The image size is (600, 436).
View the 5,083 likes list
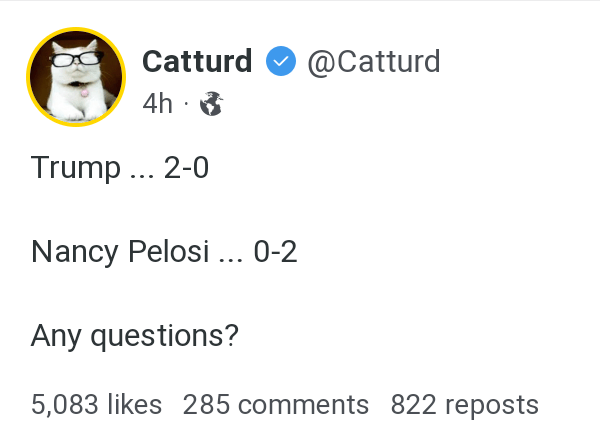[x=96, y=404]
